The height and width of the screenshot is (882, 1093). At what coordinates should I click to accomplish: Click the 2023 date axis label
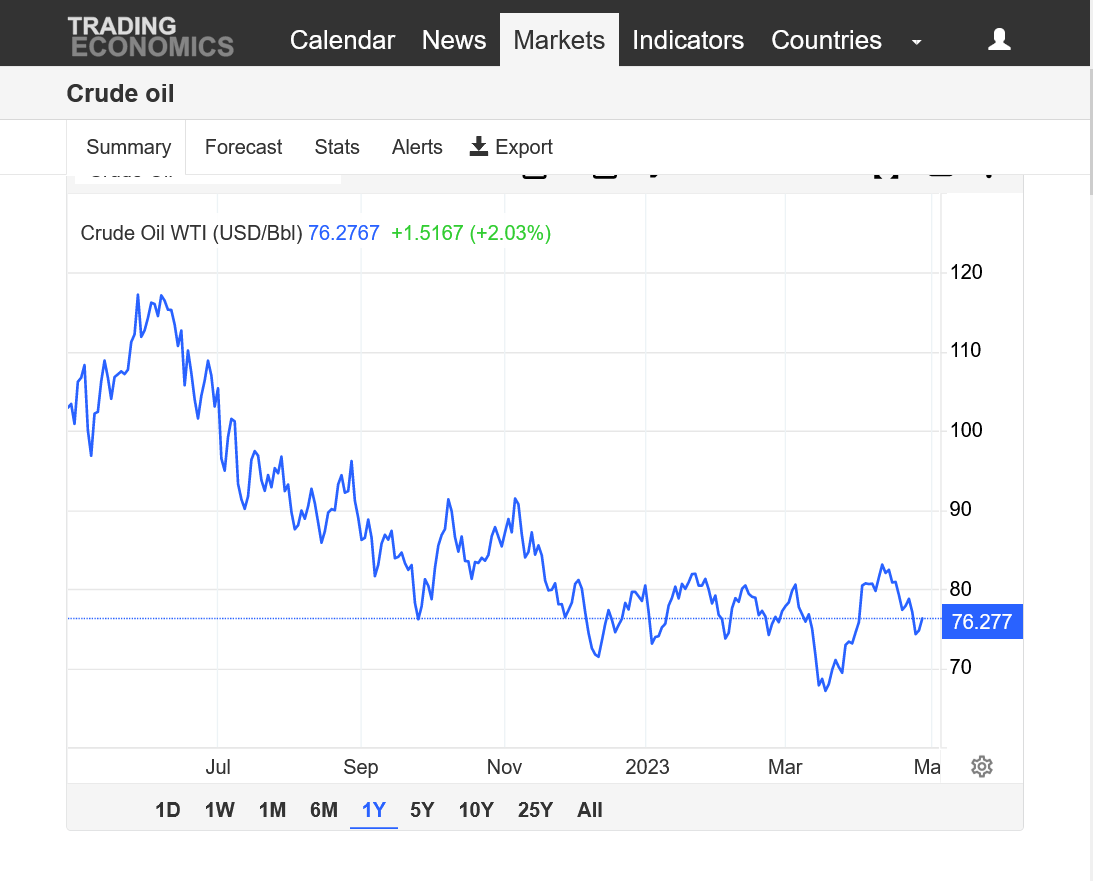coord(647,767)
